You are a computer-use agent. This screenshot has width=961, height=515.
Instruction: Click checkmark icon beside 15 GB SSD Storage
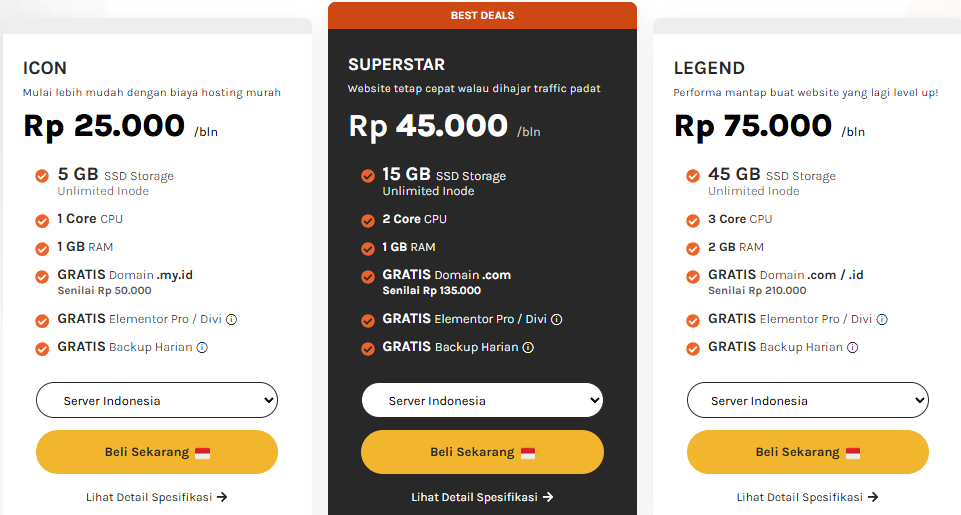[x=368, y=176]
